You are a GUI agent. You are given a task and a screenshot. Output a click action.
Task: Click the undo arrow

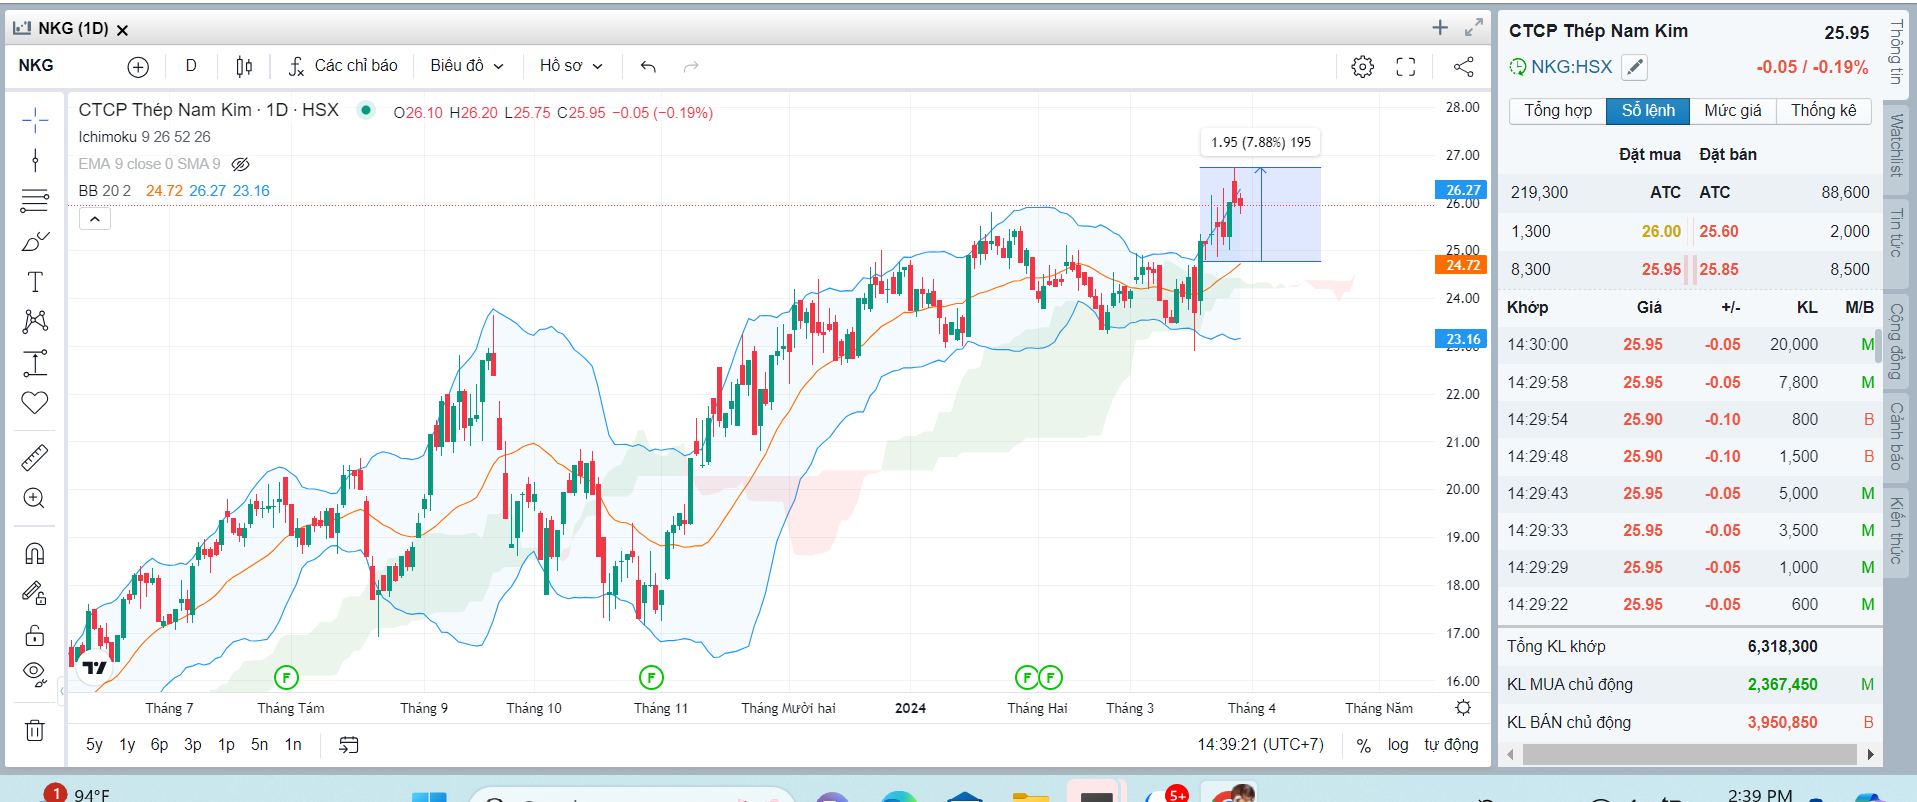(x=648, y=67)
